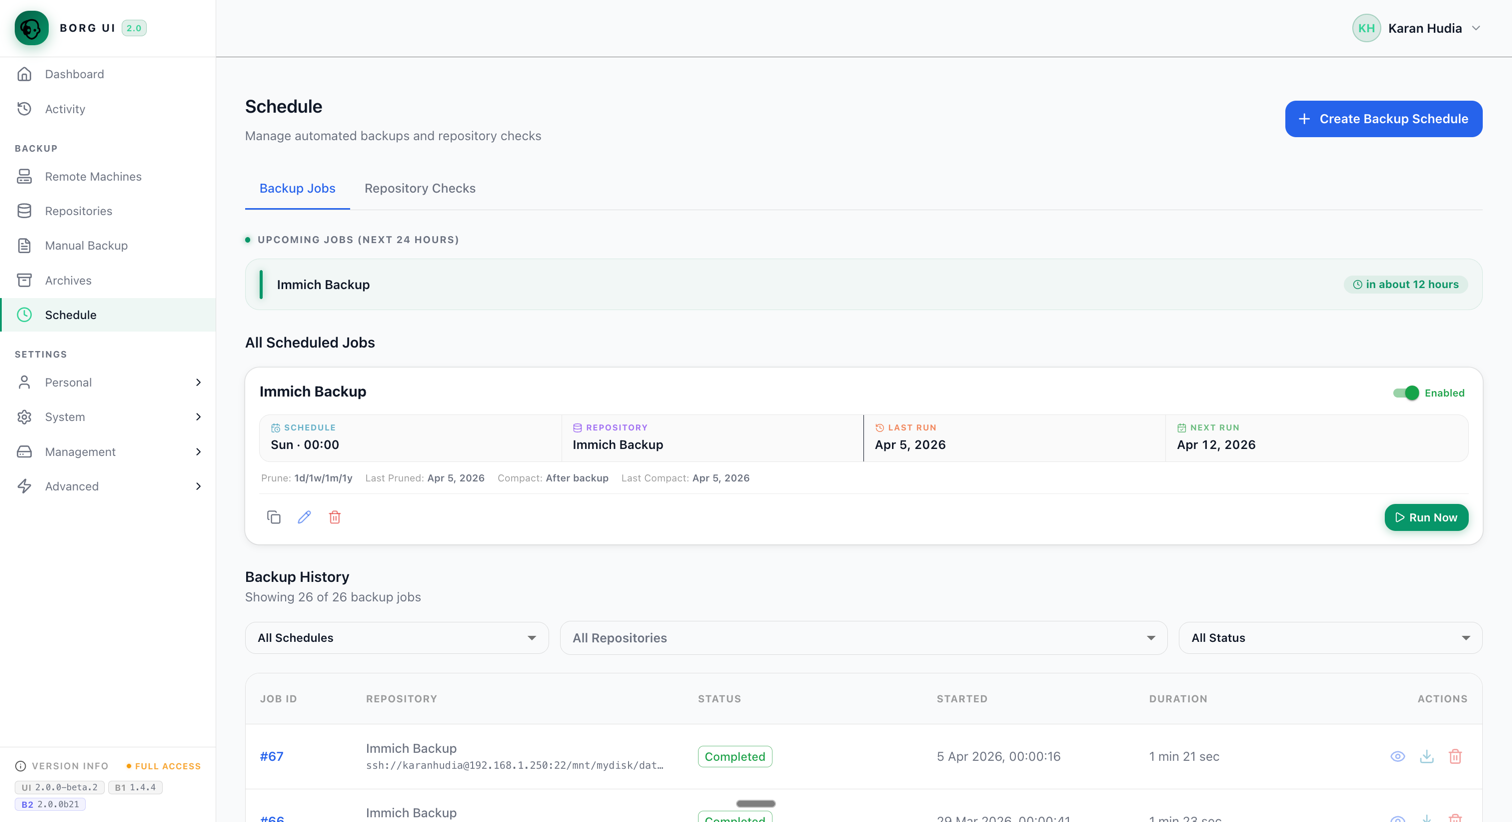The image size is (1512, 822).
Task: Click Create Backup Schedule button
Action: pos(1383,119)
